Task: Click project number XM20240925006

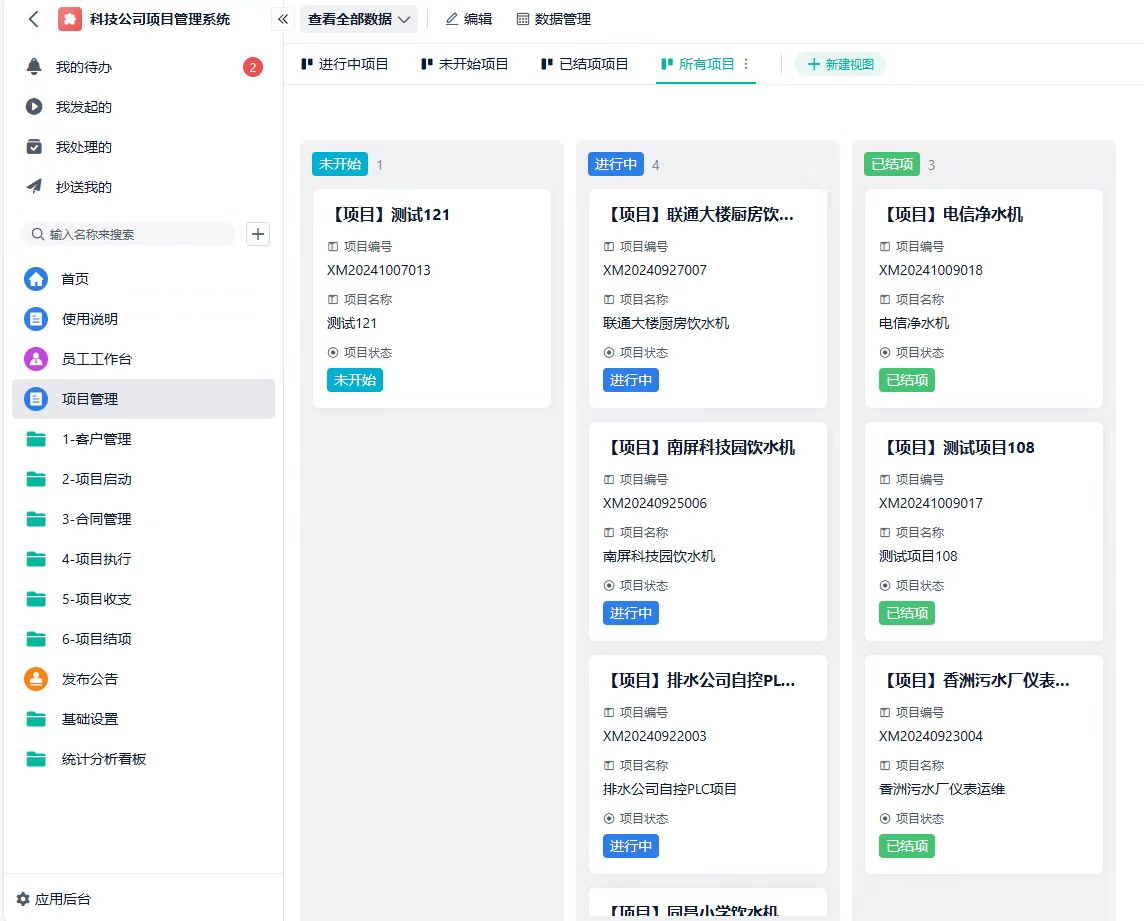Action: click(x=654, y=503)
